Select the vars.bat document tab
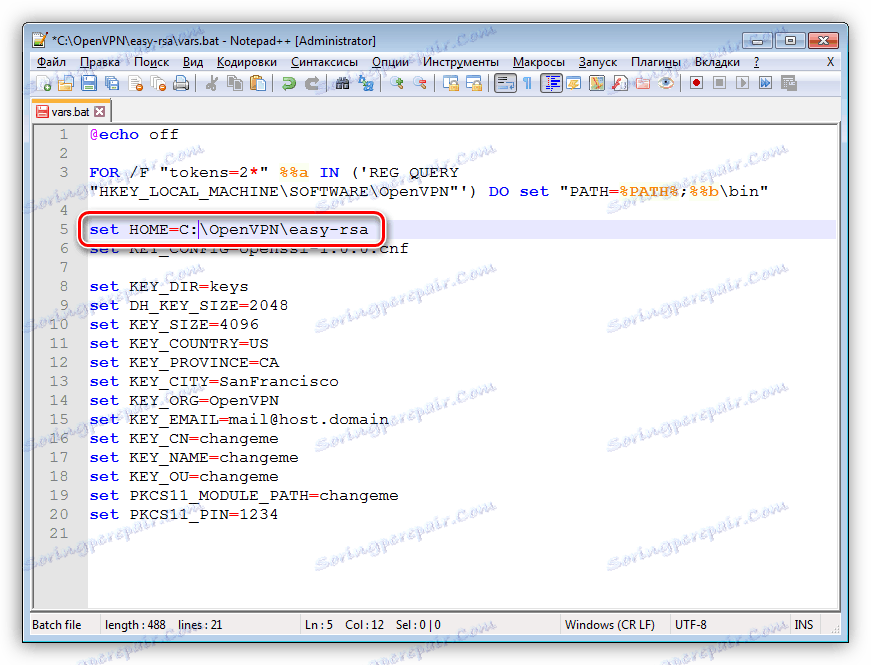 click(71, 112)
